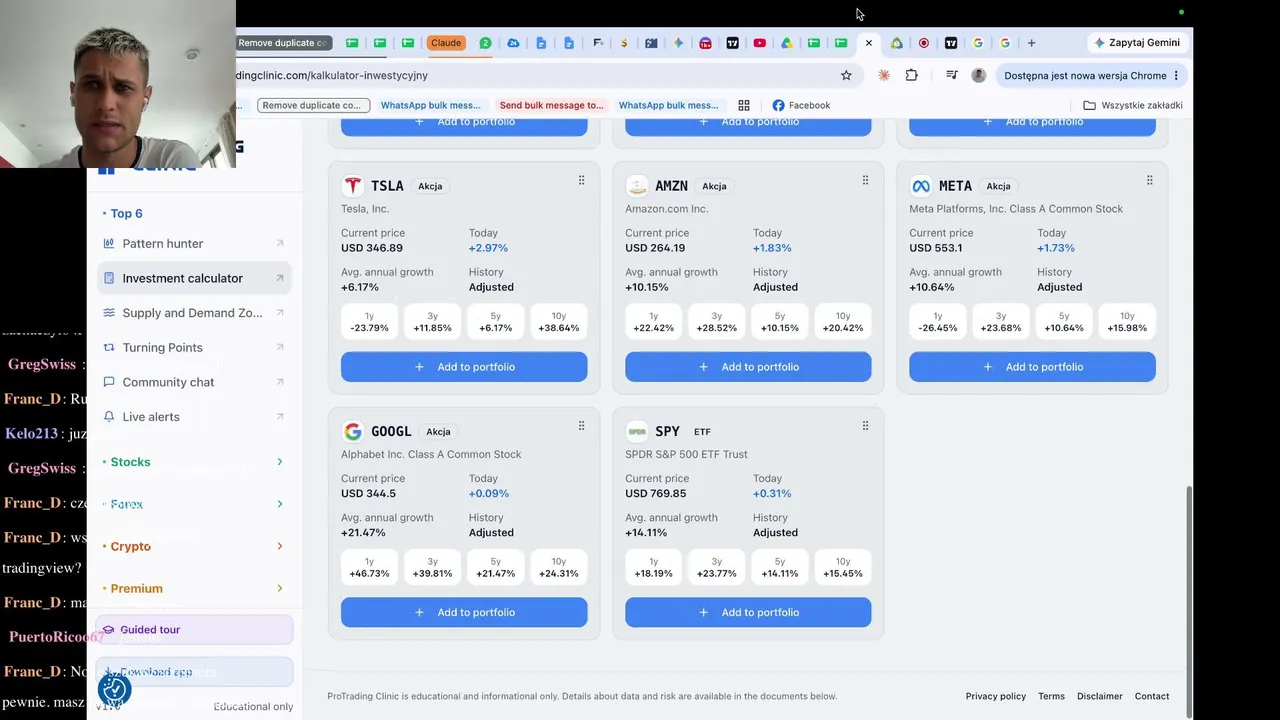Open the Contact footer link
This screenshot has height=720, width=1280.
click(x=1152, y=696)
